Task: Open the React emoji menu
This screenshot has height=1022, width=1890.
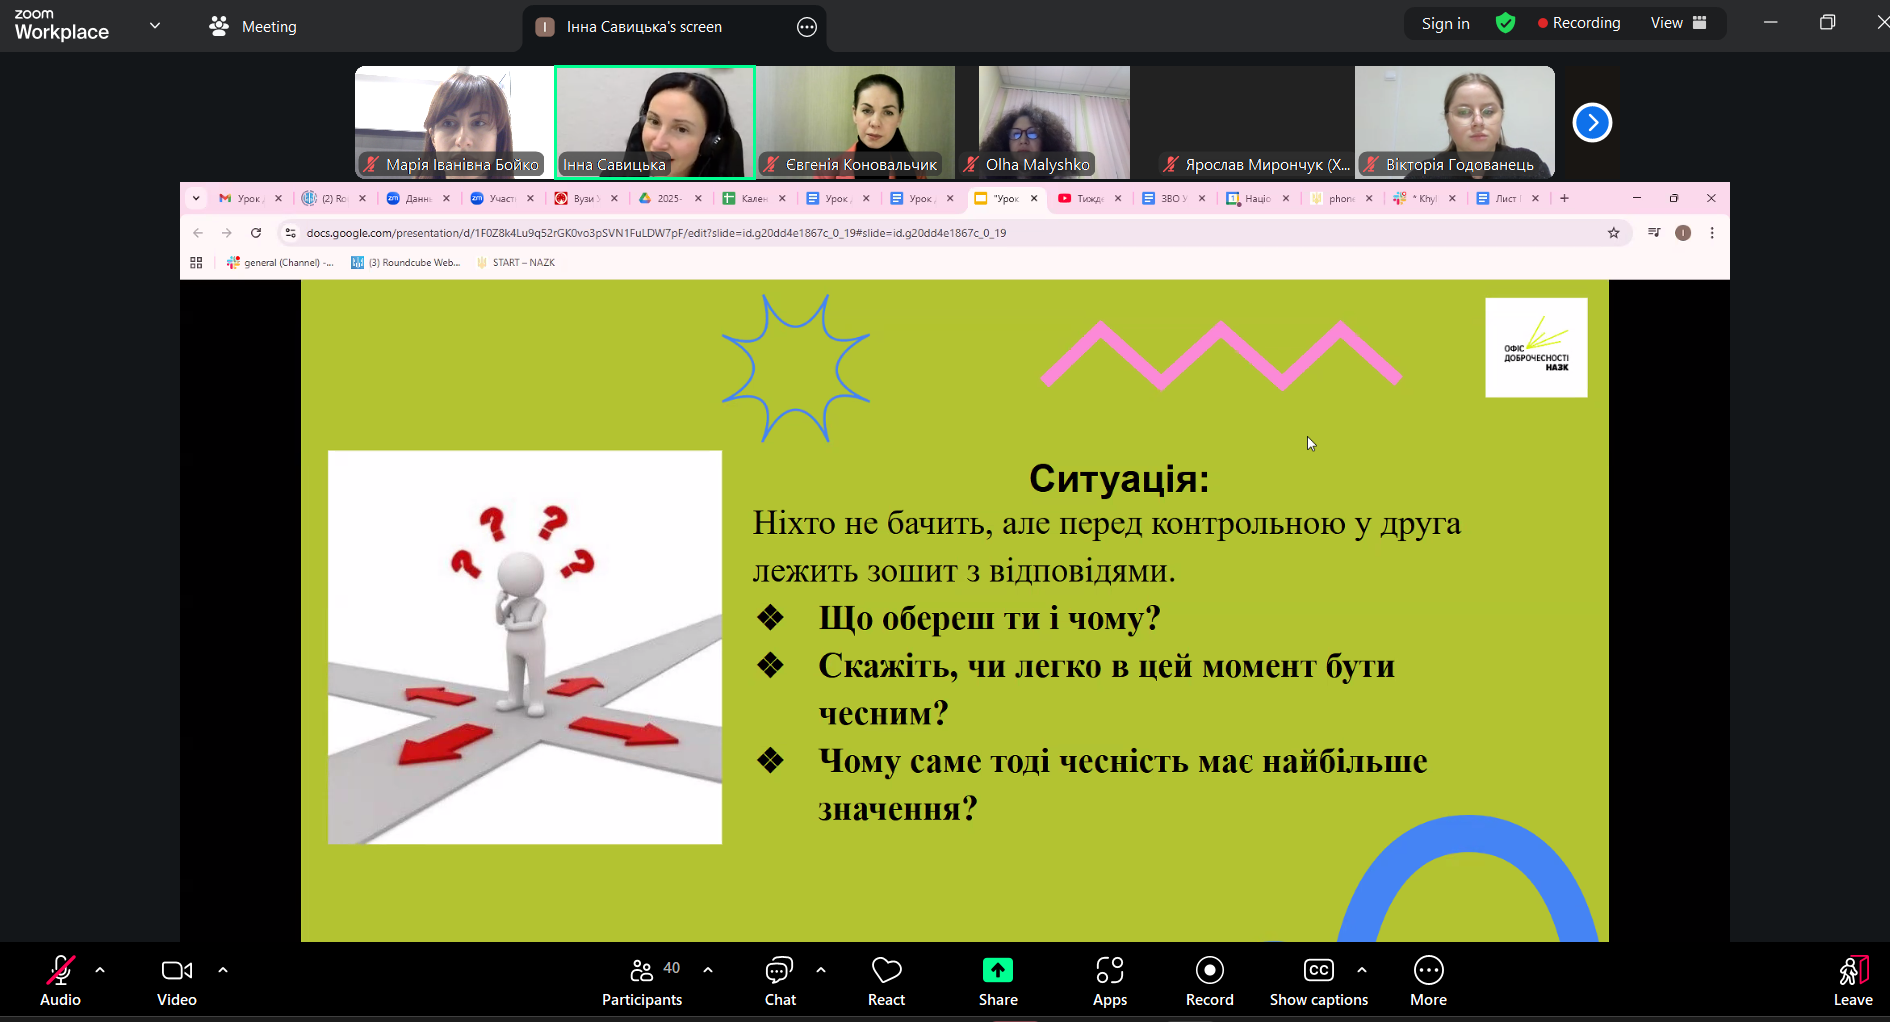Action: 886,981
